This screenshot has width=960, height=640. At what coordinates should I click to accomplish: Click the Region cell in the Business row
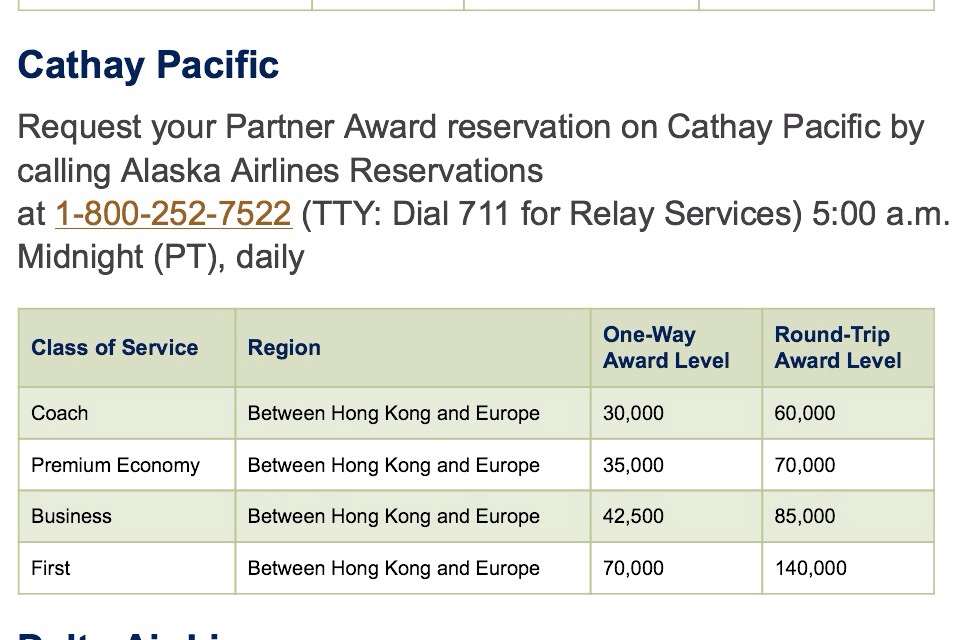[x=393, y=516]
